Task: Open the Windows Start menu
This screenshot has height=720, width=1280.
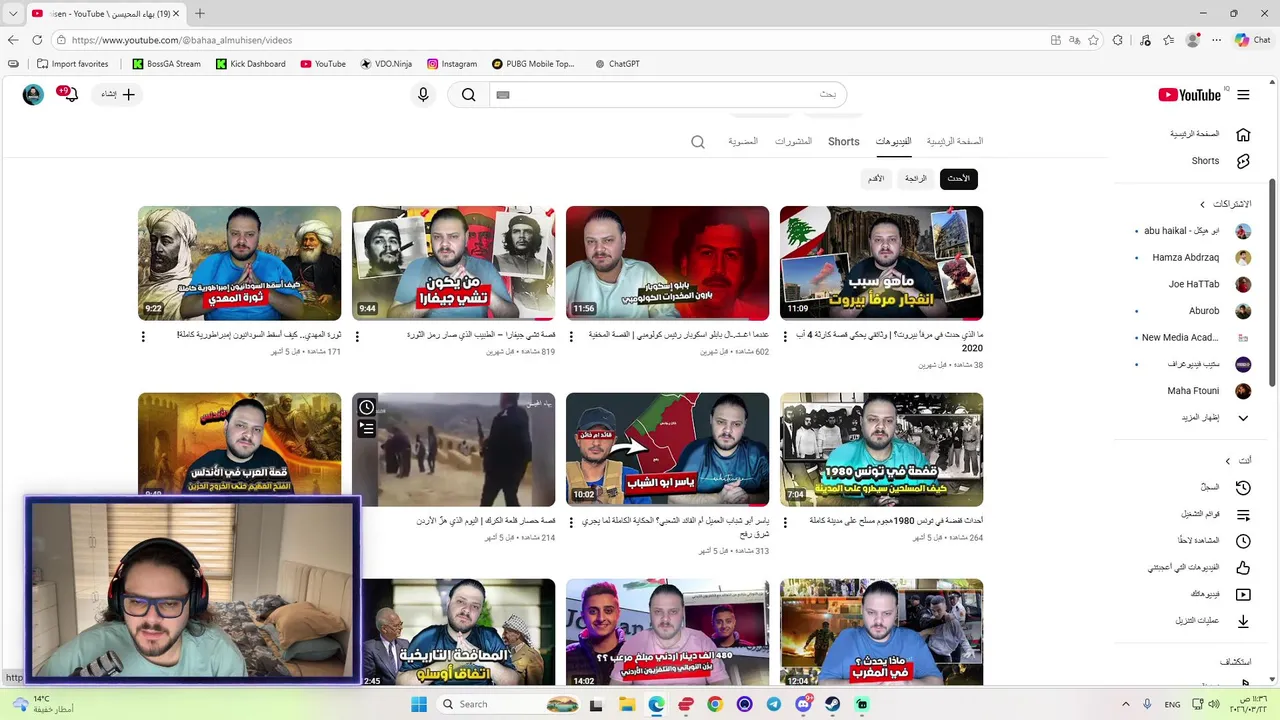Action: [x=420, y=704]
